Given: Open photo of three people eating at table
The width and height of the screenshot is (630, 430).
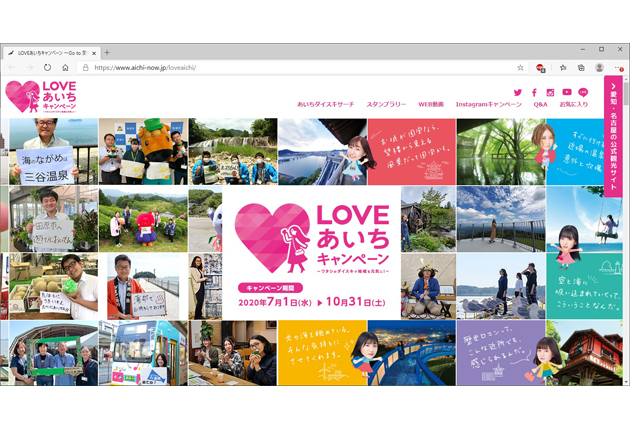Looking at the screenshot, I should tap(233, 353).
